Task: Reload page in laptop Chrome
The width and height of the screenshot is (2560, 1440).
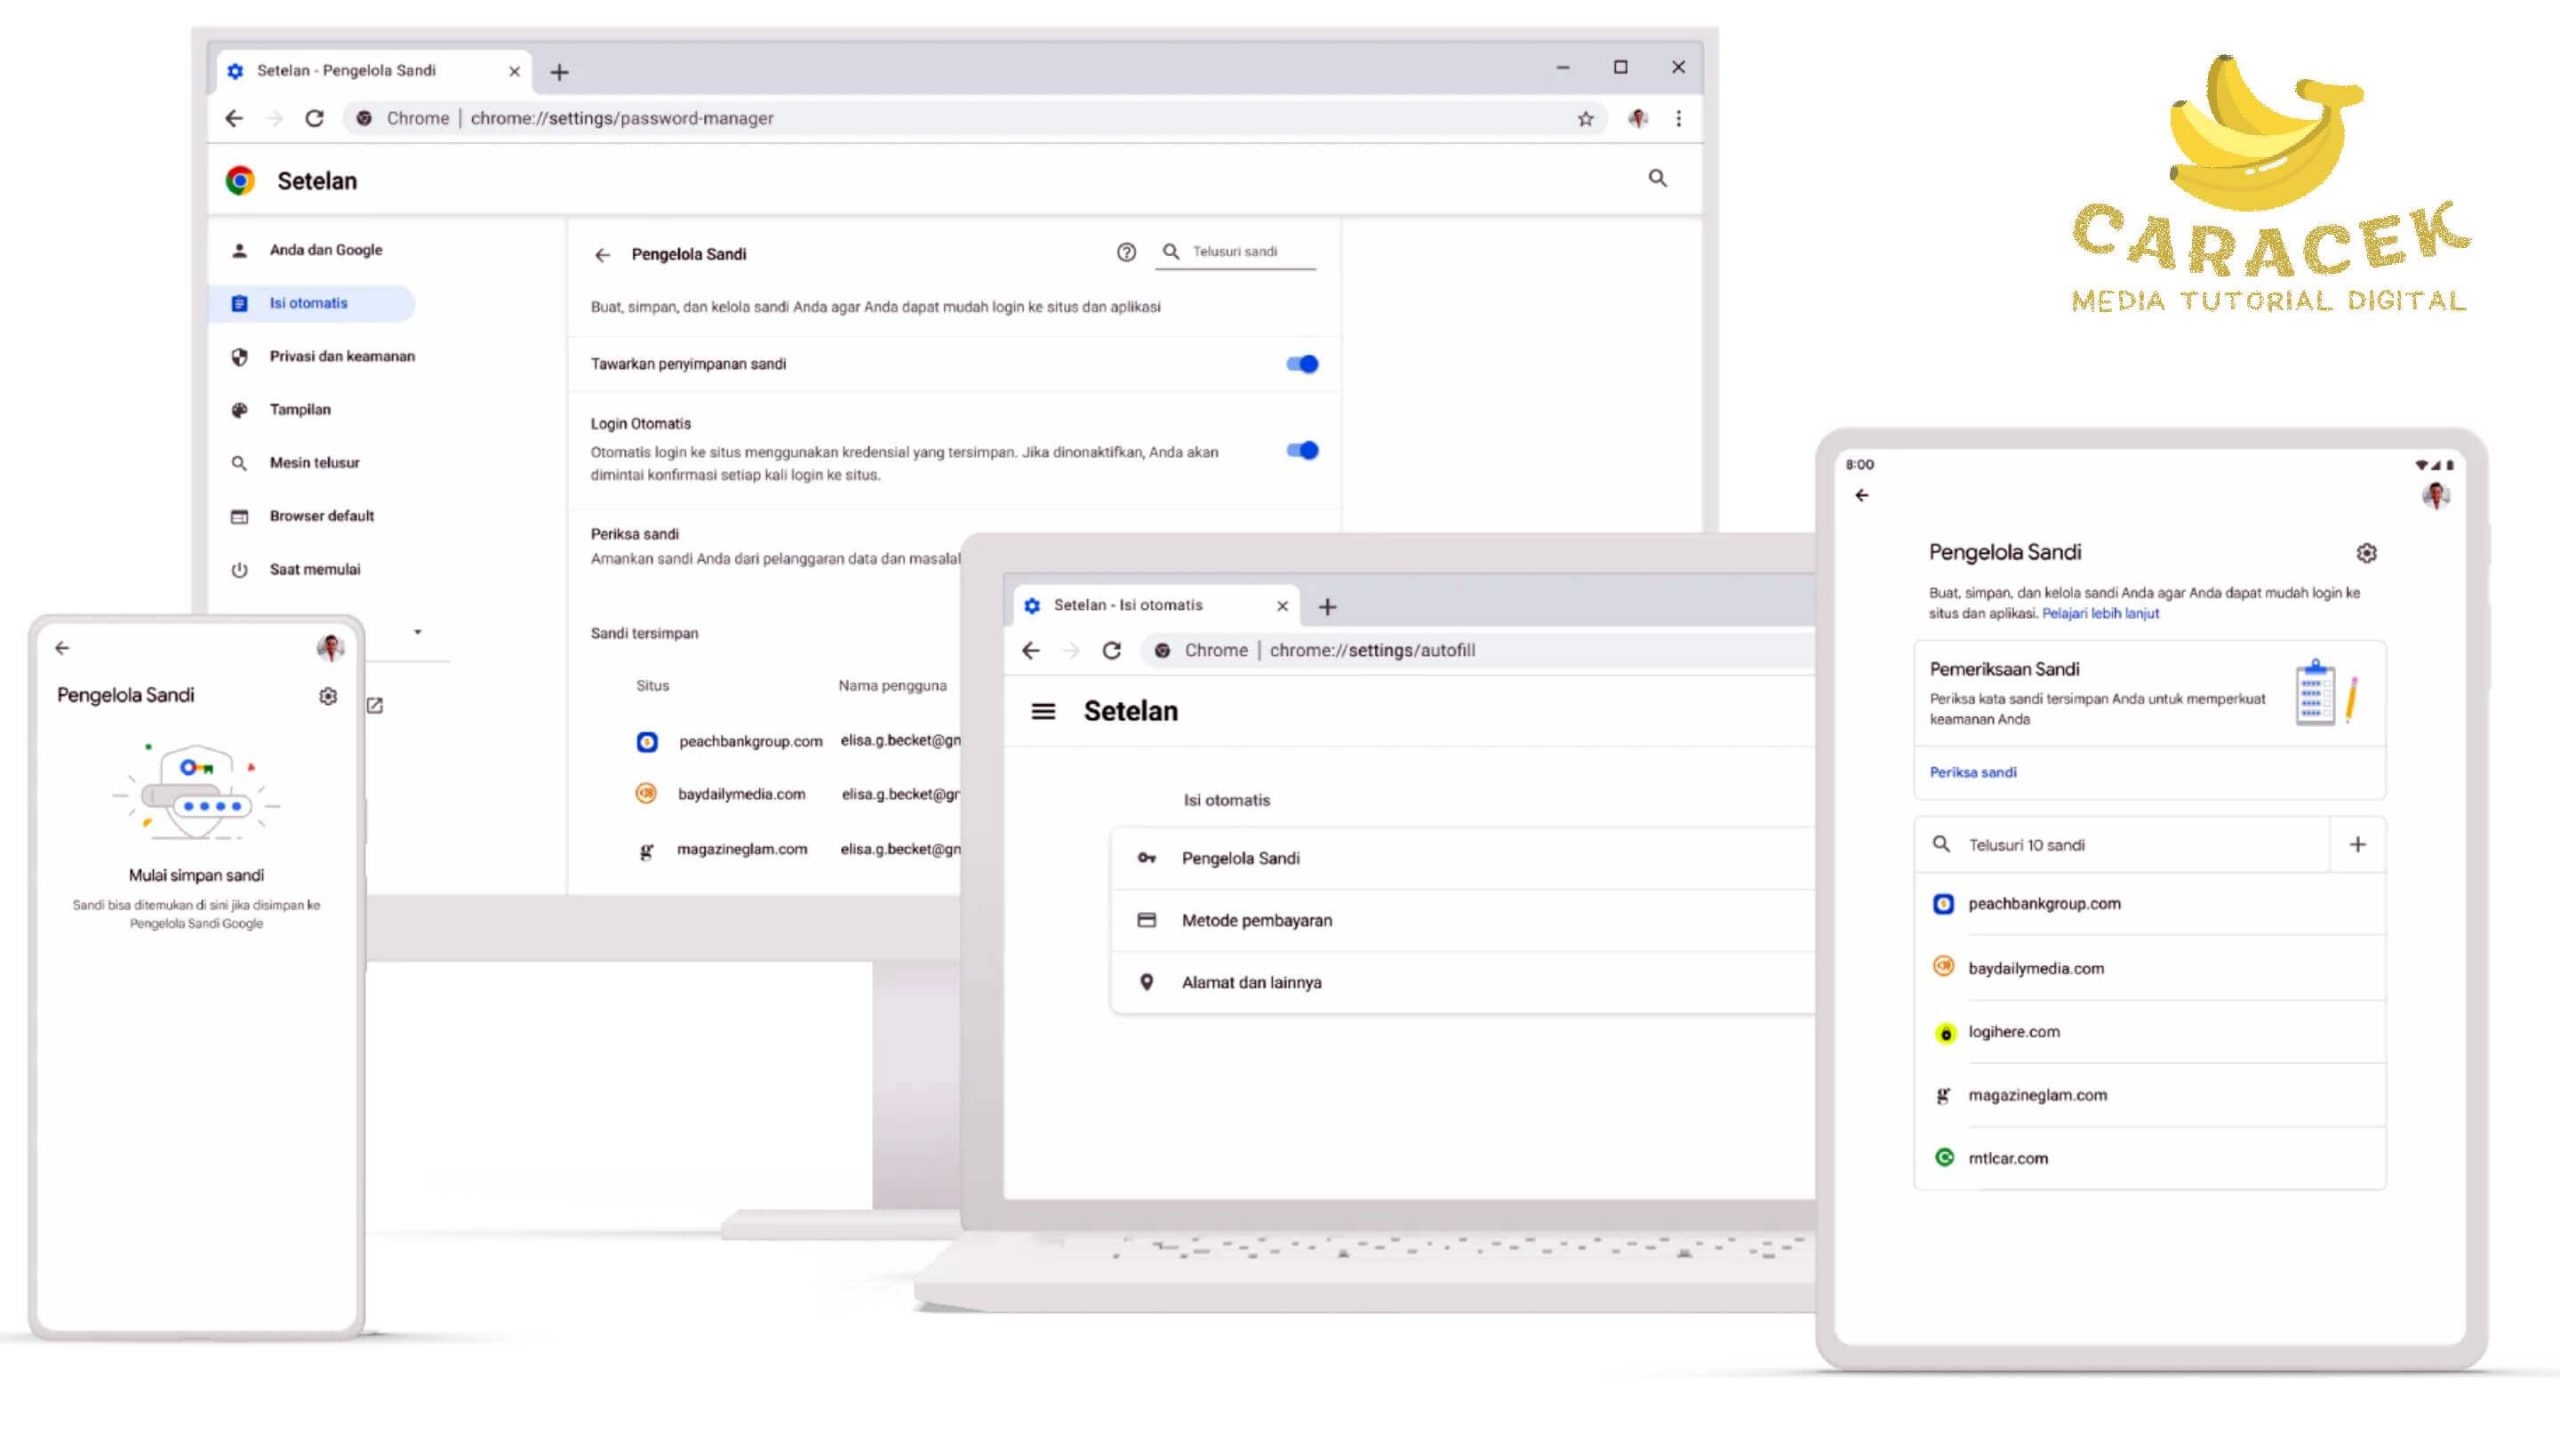Action: (x=1111, y=650)
